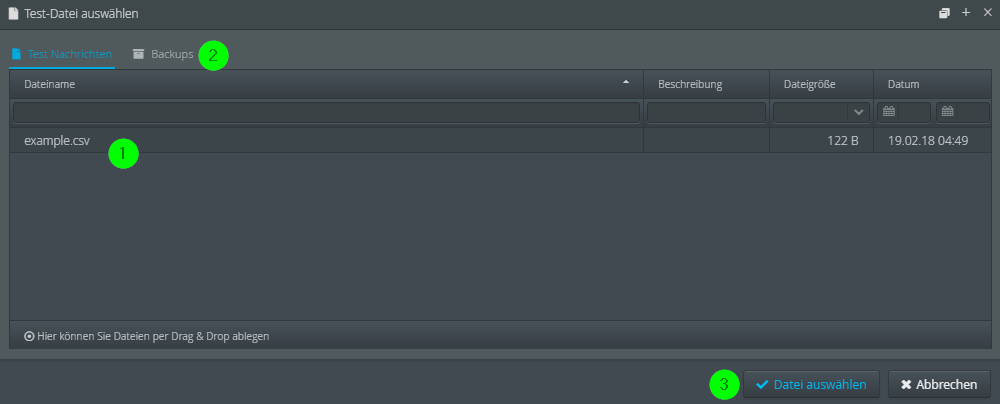Image resolution: width=1000 pixels, height=404 pixels.
Task: Focus the Beschreibung filter input field
Action: tap(706, 112)
